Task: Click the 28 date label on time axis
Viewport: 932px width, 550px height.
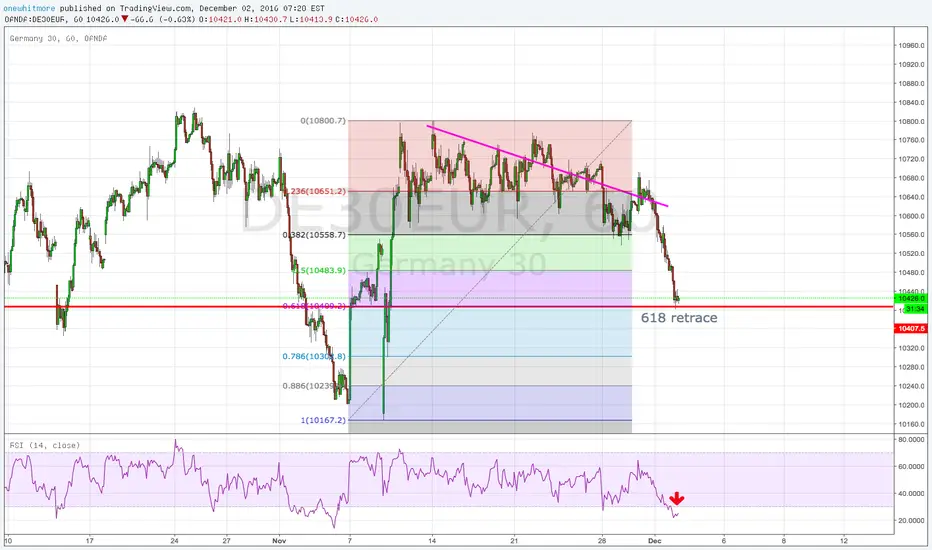Action: [x=602, y=540]
